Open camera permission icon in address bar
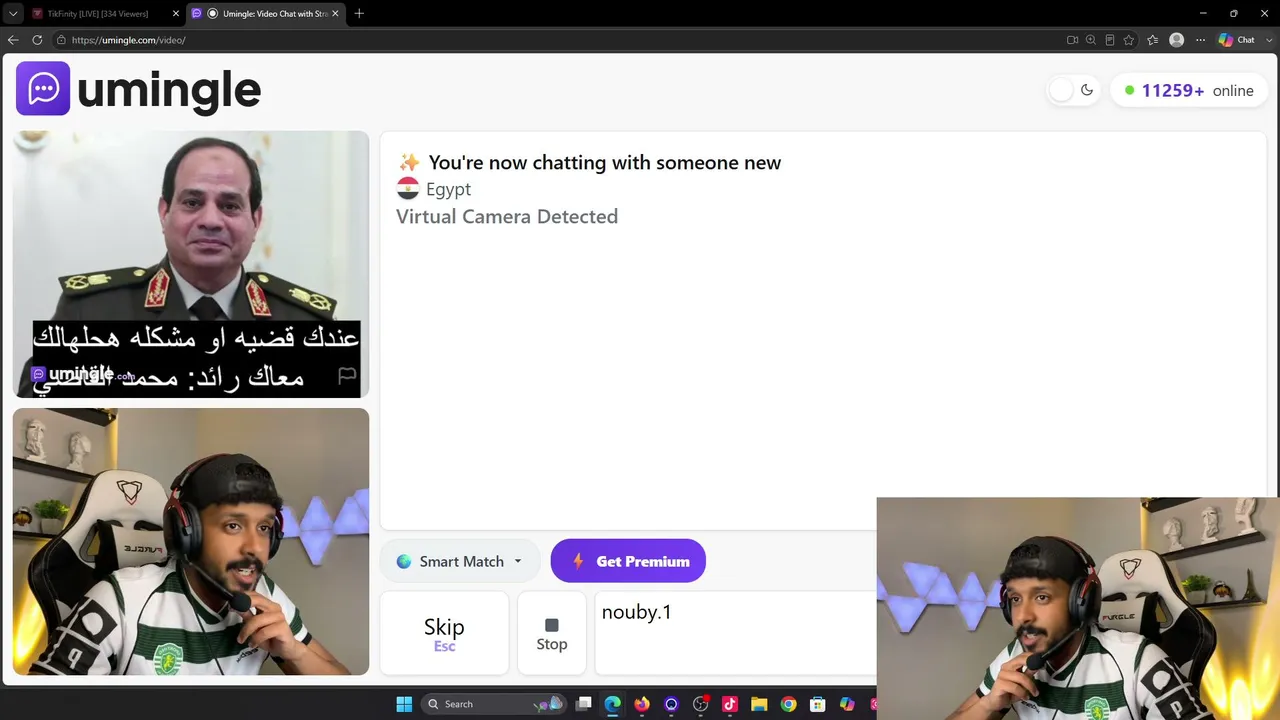The image size is (1280, 720). (x=1072, y=40)
